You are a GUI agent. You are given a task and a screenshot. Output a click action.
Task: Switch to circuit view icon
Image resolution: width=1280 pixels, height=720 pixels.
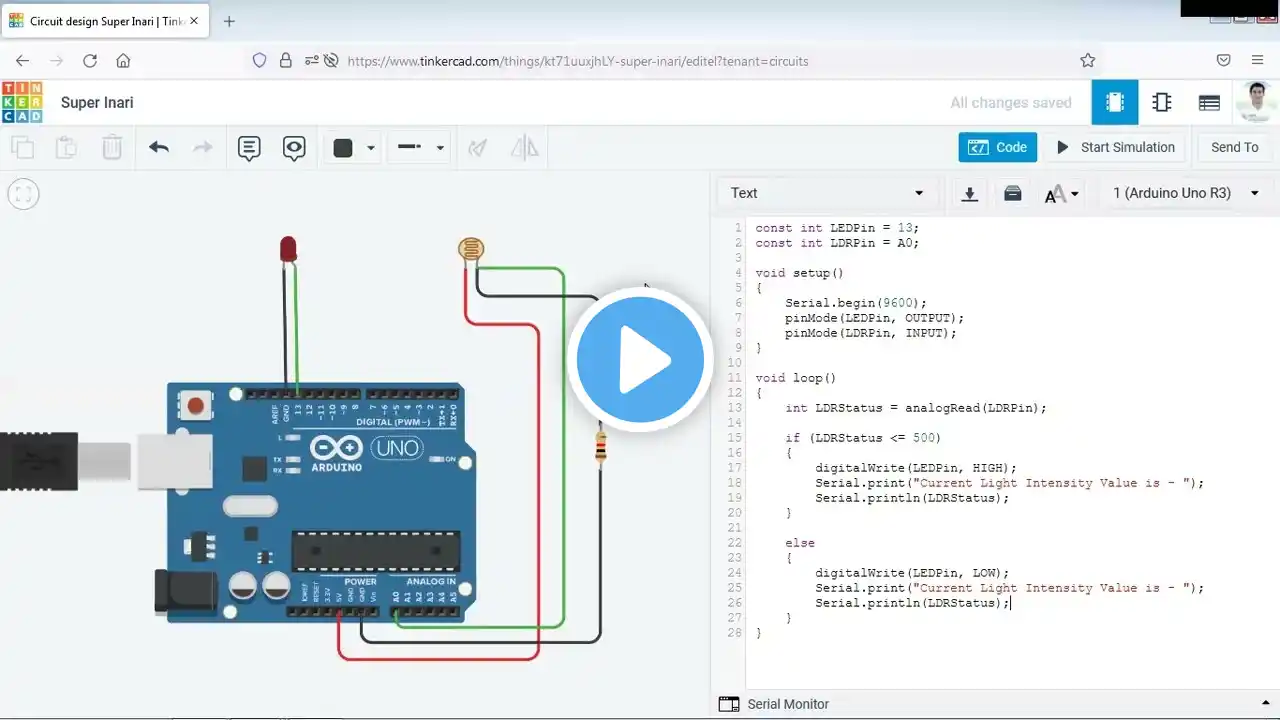point(1115,102)
